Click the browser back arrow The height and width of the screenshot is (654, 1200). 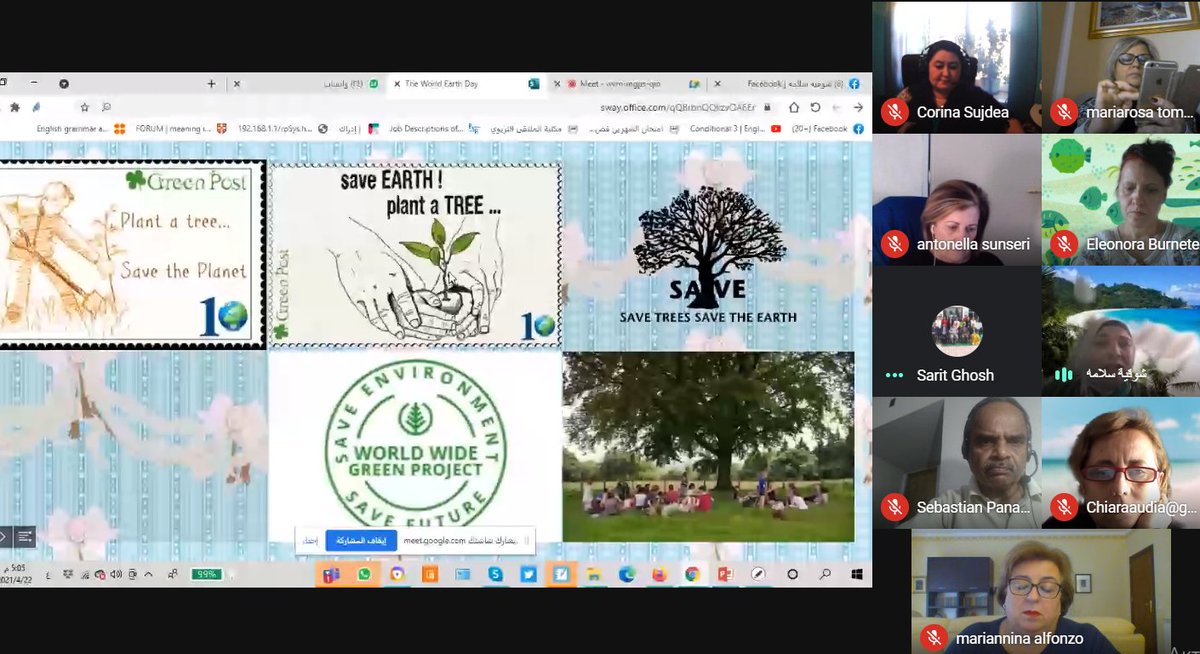click(858, 107)
